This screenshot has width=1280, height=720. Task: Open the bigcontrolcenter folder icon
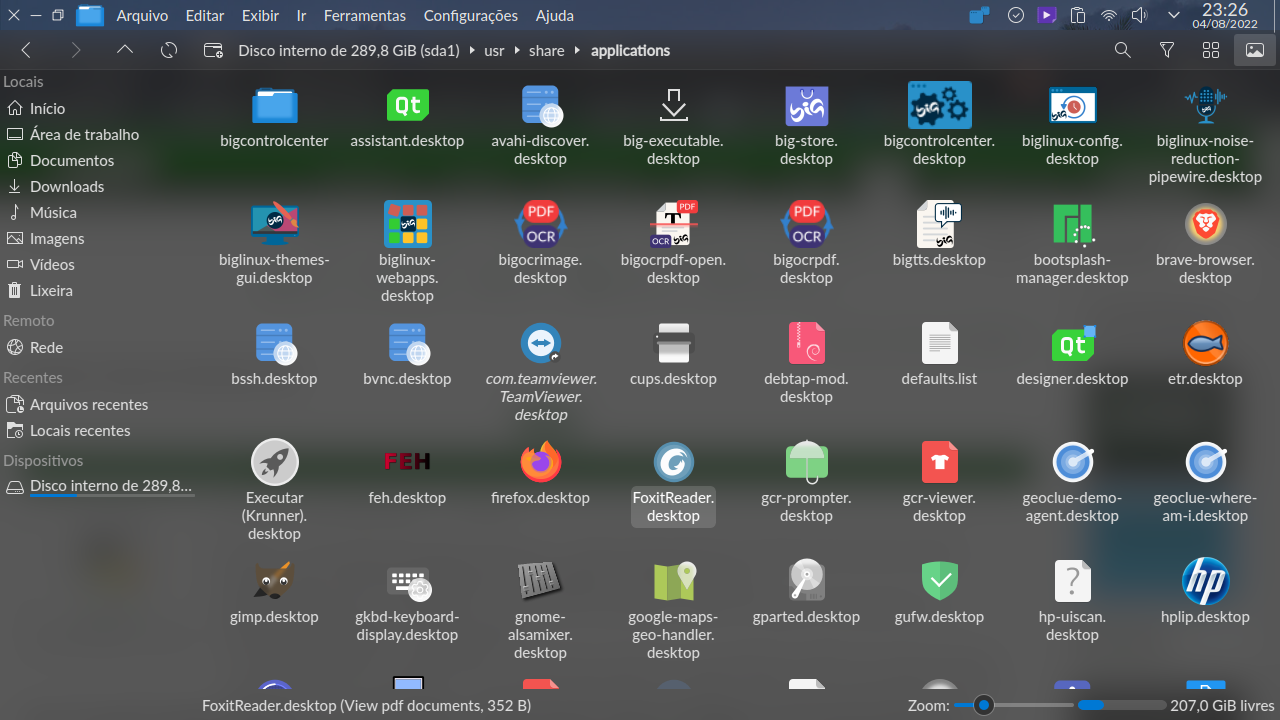pos(274,106)
